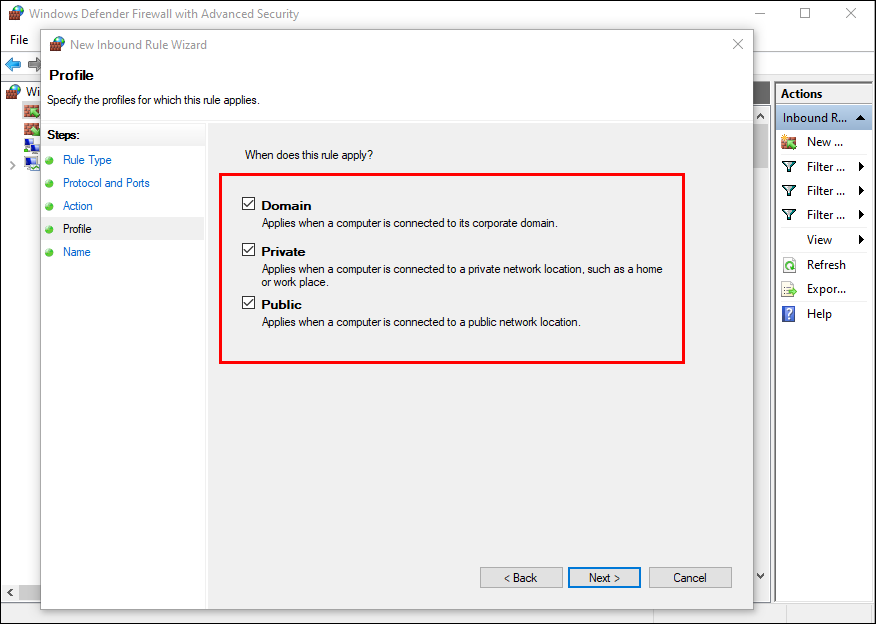Expand the Monitoring tree node chevron

(x=12, y=165)
